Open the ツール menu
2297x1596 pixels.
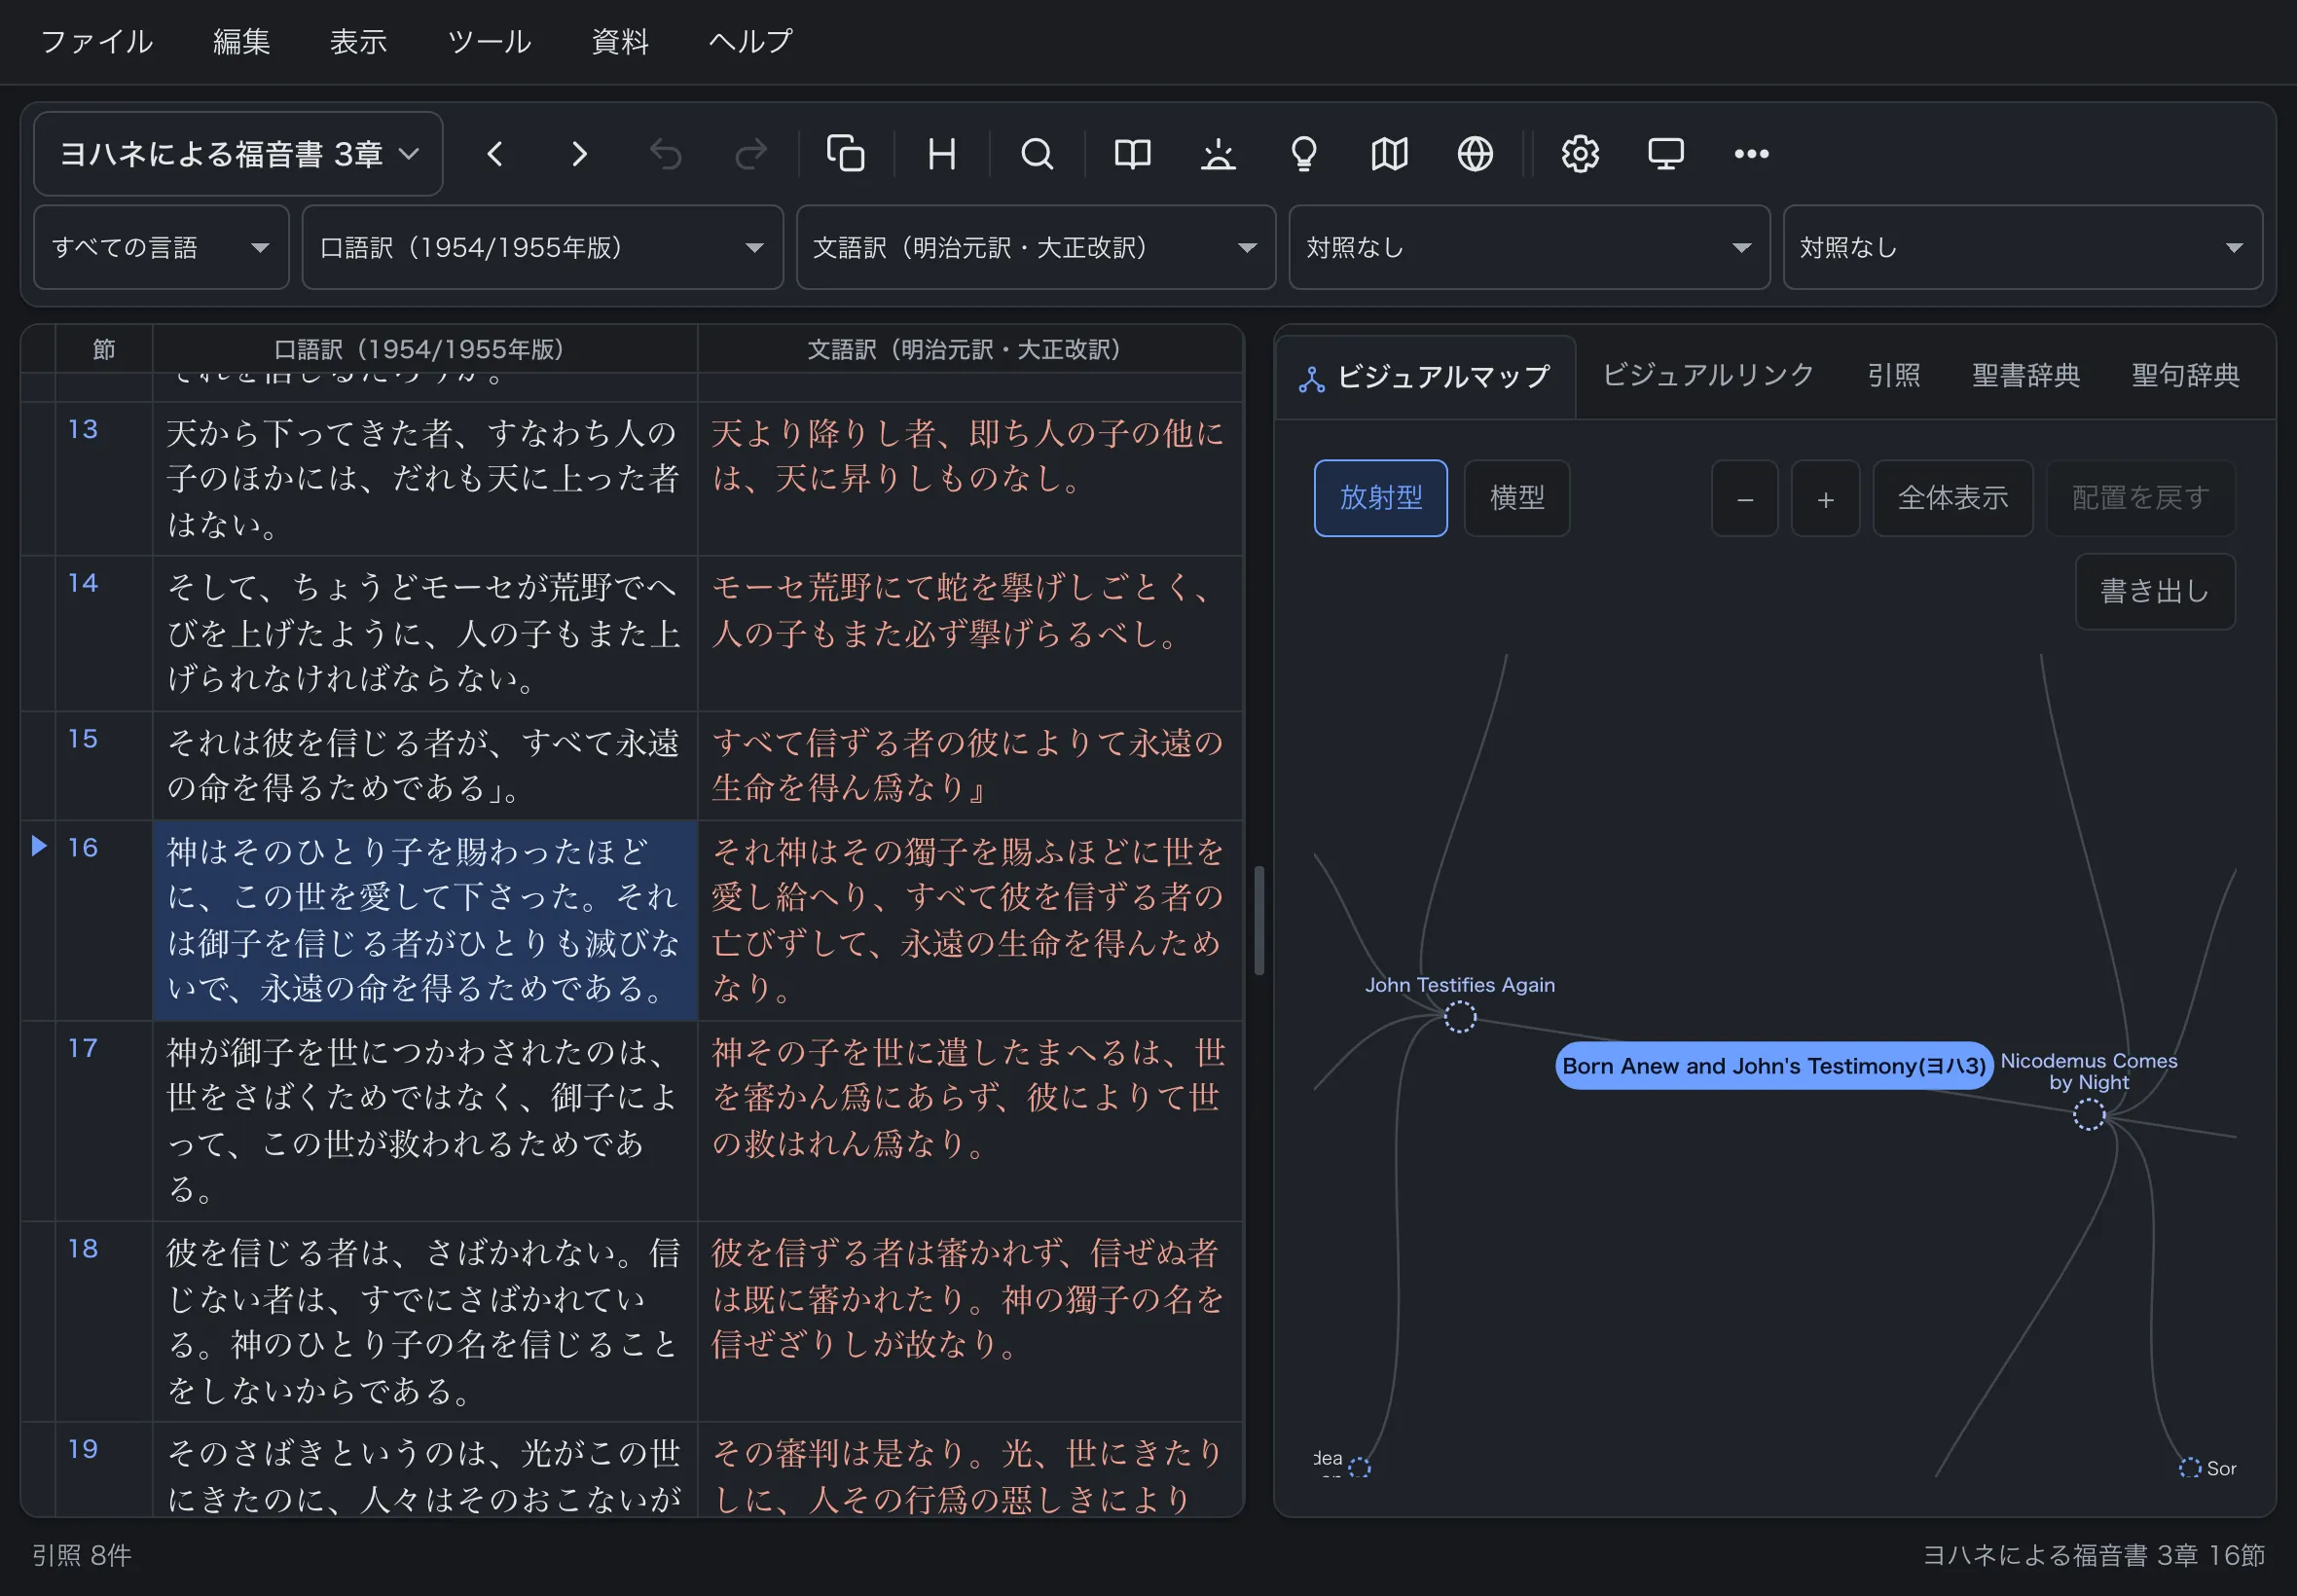[x=489, y=41]
